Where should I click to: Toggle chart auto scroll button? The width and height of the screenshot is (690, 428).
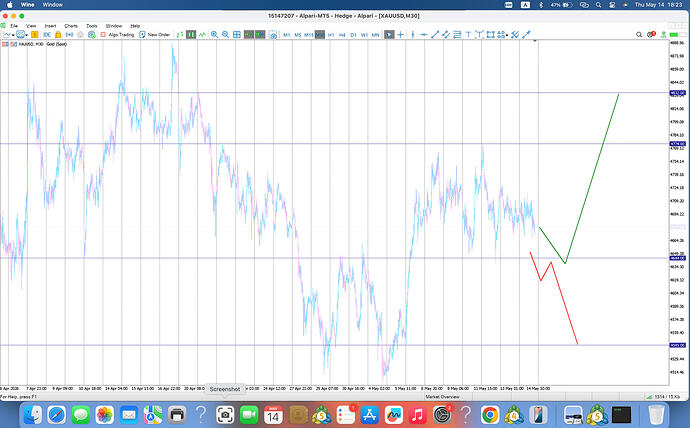[x=249, y=34]
